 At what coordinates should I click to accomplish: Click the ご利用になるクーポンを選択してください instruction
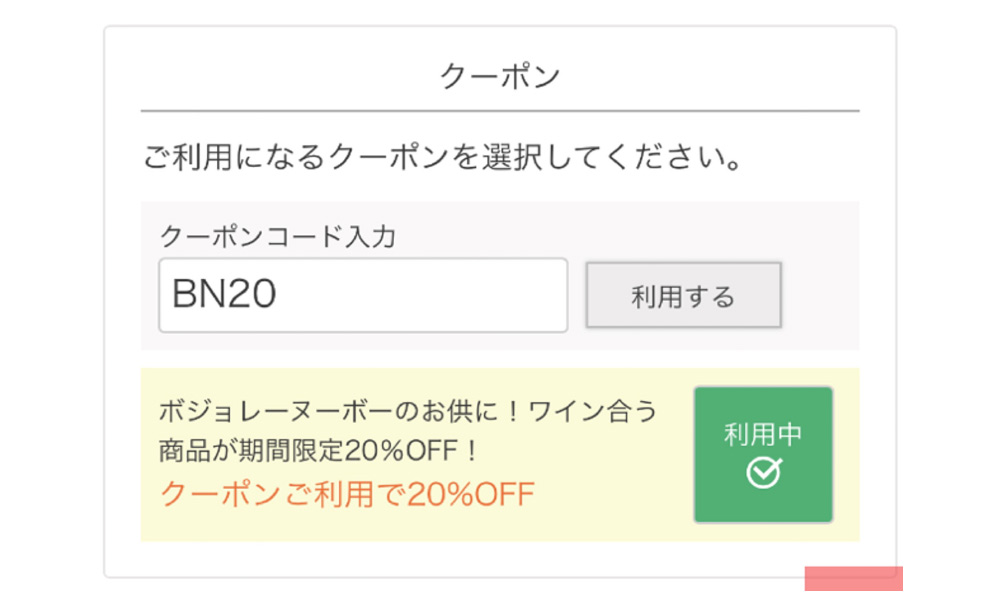[443, 157]
